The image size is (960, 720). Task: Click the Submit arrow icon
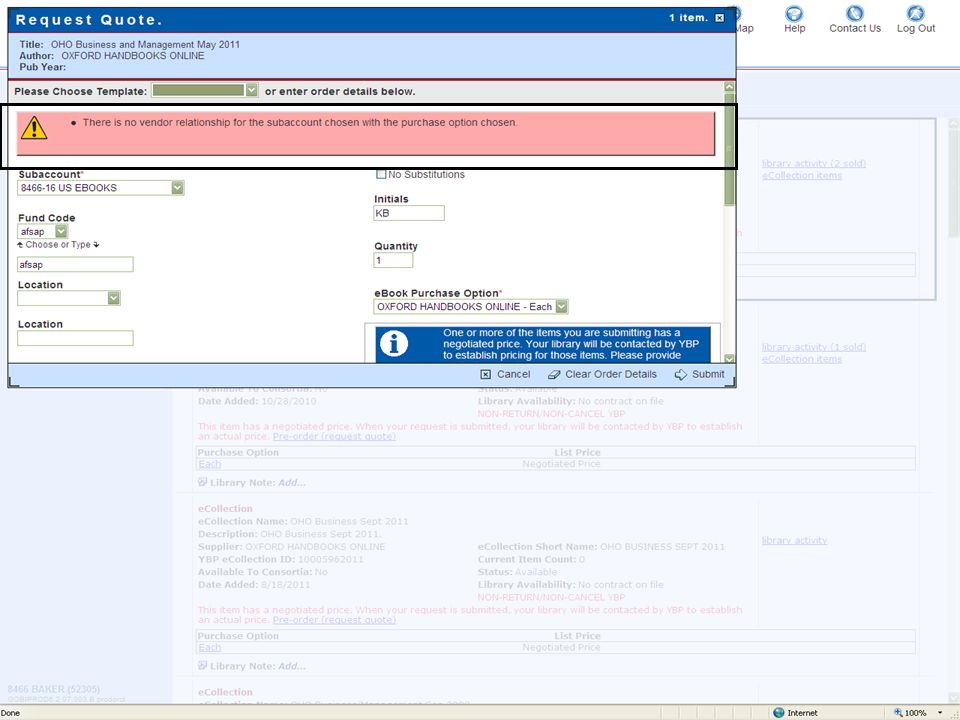coord(680,374)
